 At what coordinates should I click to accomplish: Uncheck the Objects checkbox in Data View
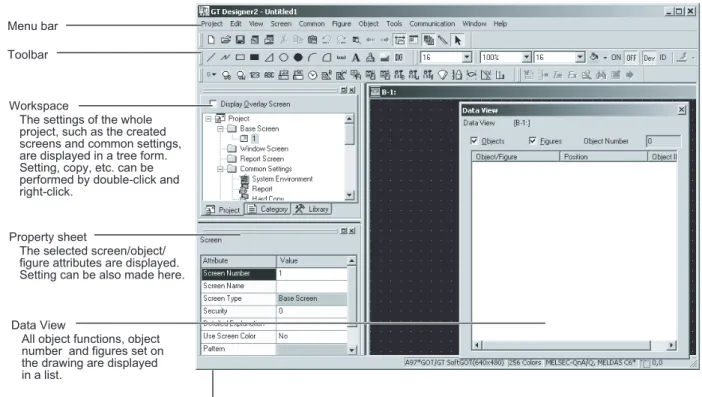coord(474,141)
